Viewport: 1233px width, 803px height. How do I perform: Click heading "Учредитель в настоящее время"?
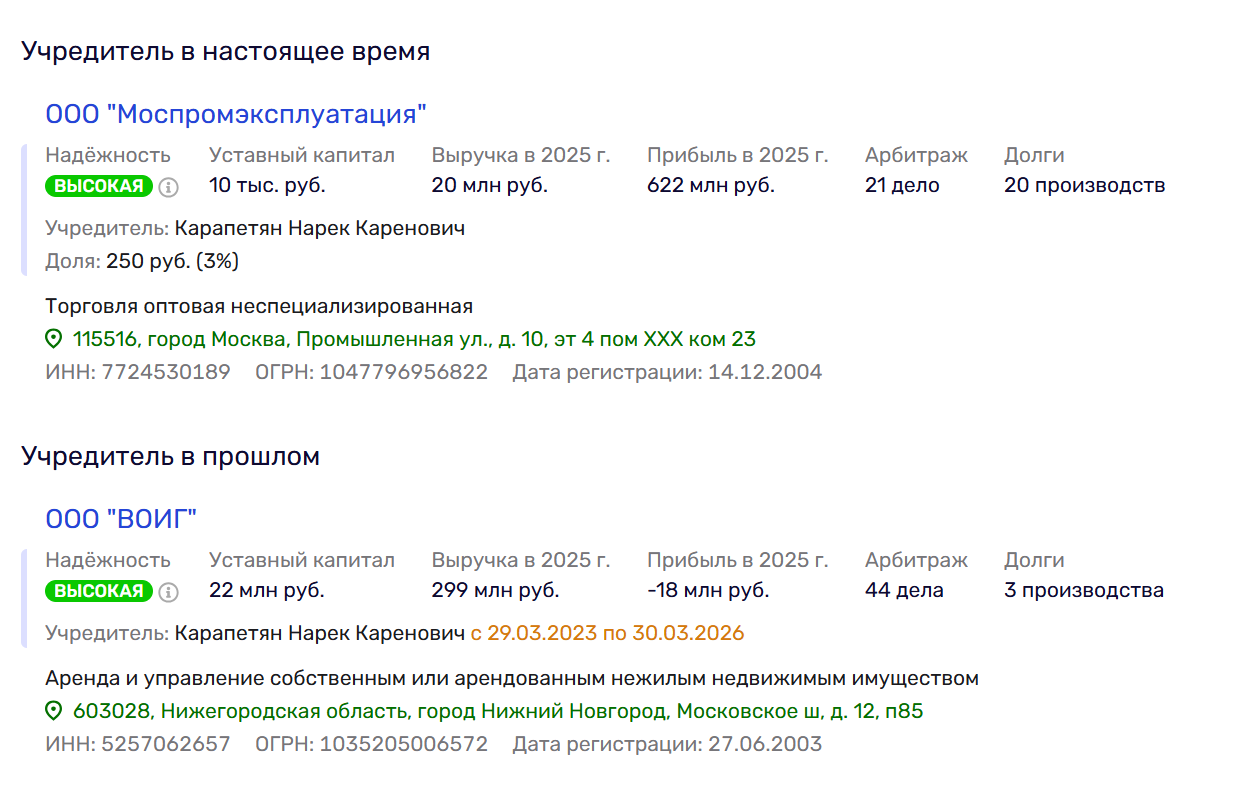pos(226,52)
